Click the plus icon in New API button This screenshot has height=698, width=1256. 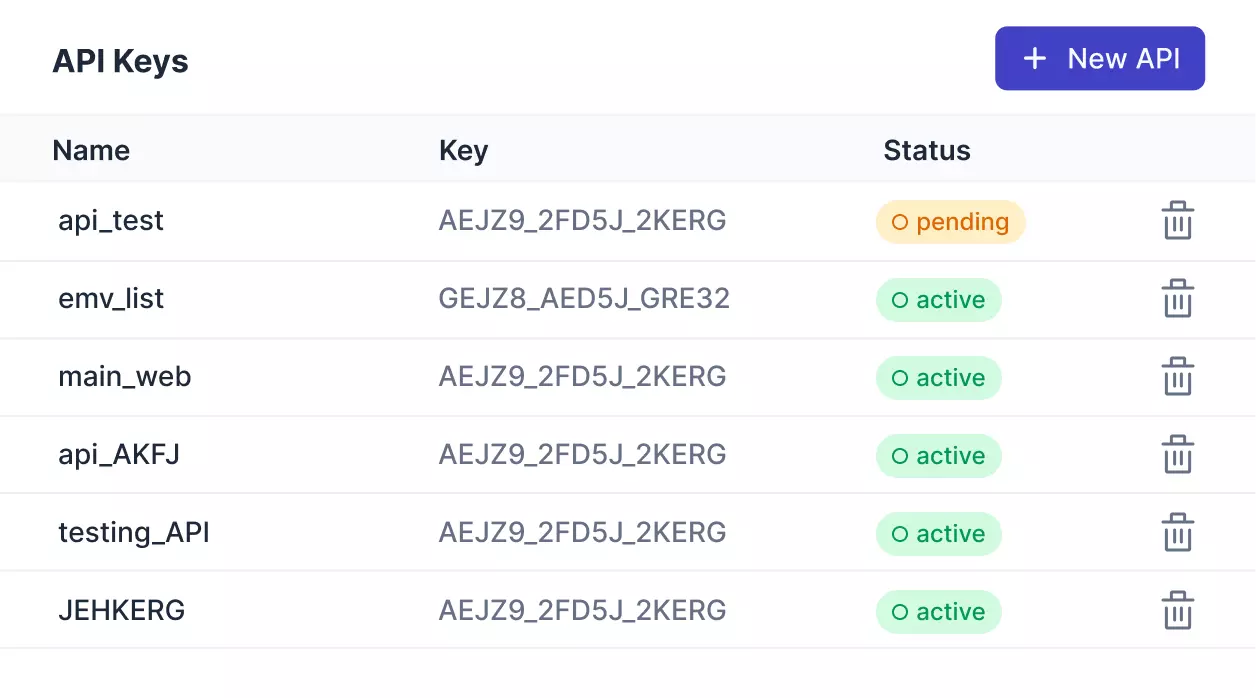click(1035, 59)
